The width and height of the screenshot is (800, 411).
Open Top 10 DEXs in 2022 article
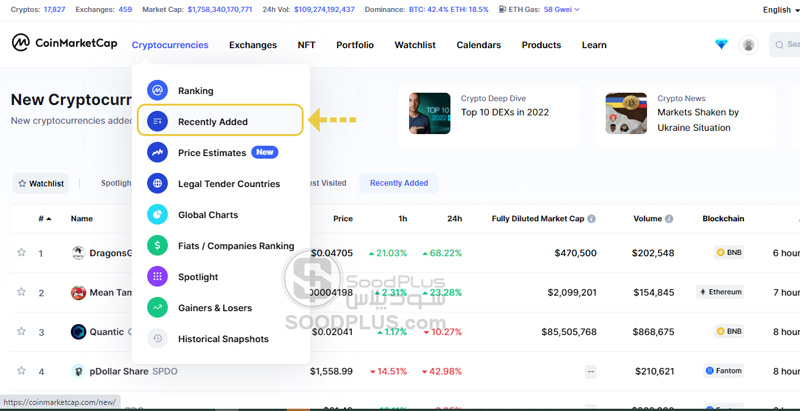pyautogui.click(x=504, y=112)
